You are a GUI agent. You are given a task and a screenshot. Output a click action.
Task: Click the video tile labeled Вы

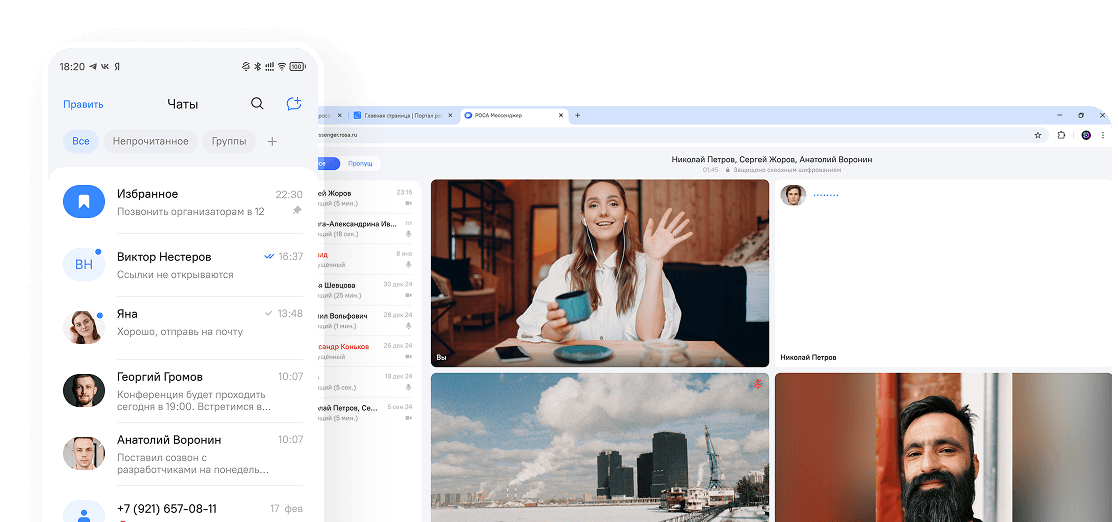point(599,273)
